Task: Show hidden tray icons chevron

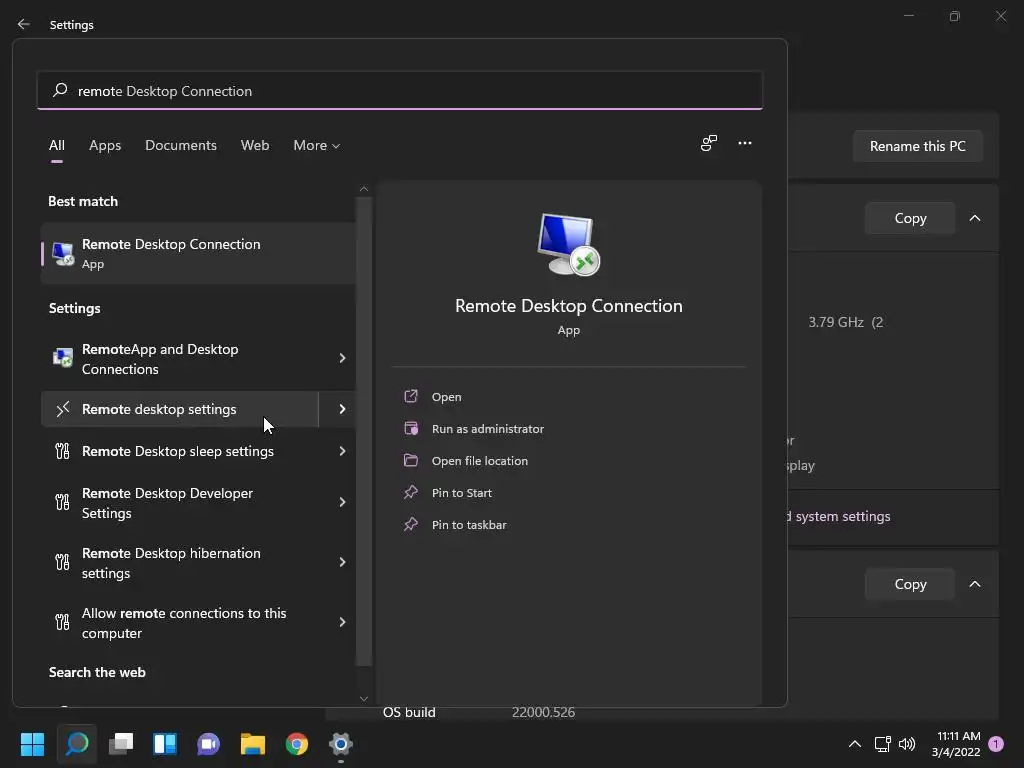Action: [854, 744]
